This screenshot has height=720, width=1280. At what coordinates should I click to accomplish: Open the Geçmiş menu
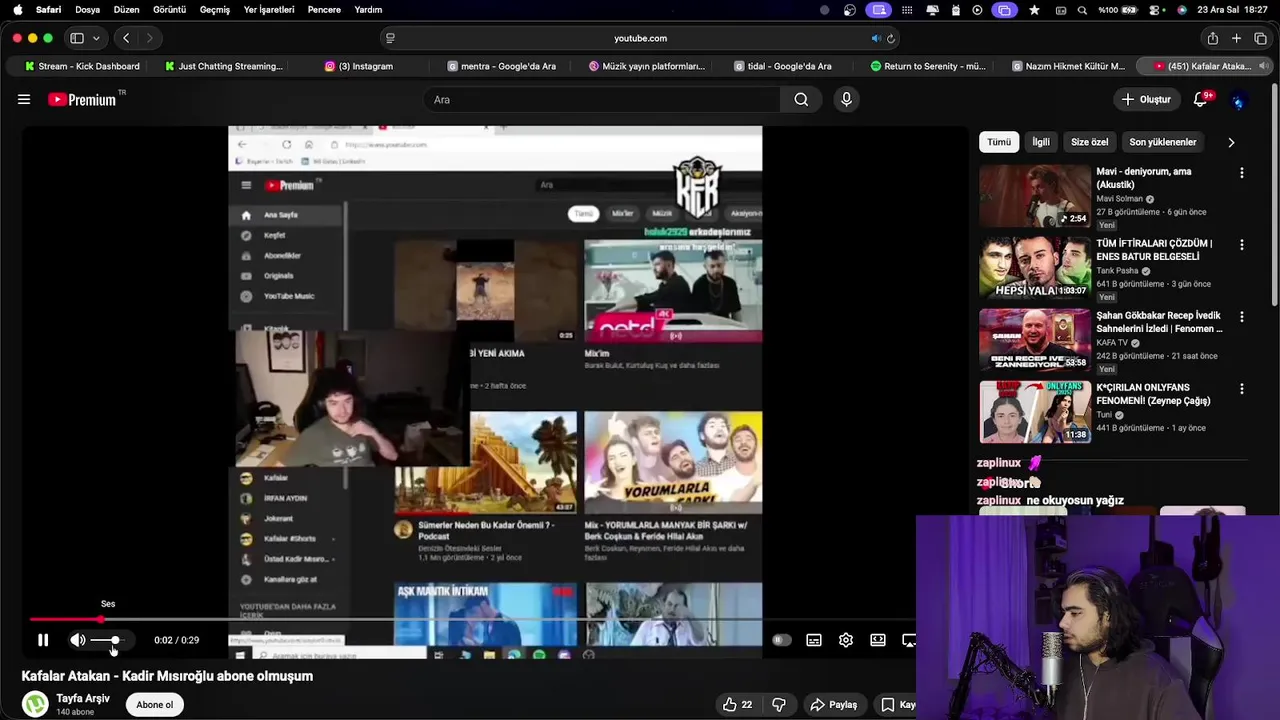(x=215, y=9)
